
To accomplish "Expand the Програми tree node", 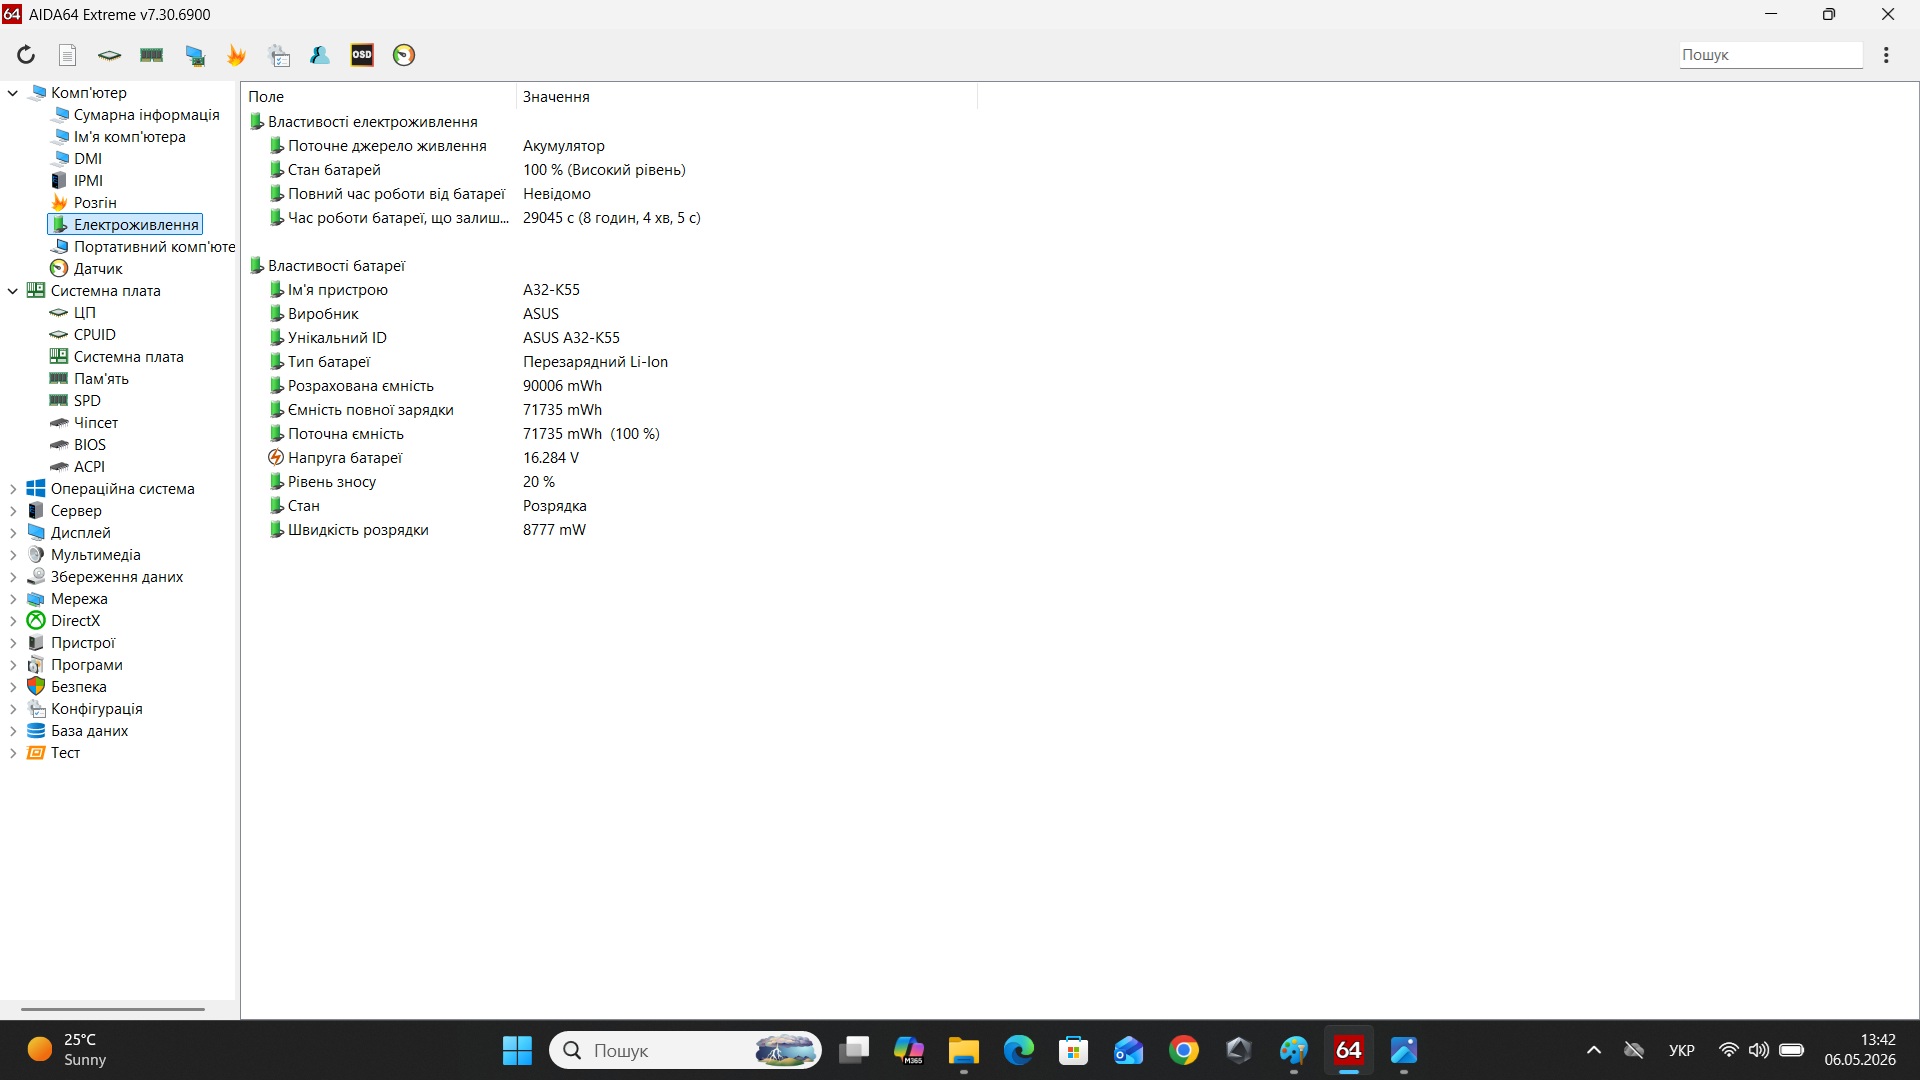I will click(13, 665).
